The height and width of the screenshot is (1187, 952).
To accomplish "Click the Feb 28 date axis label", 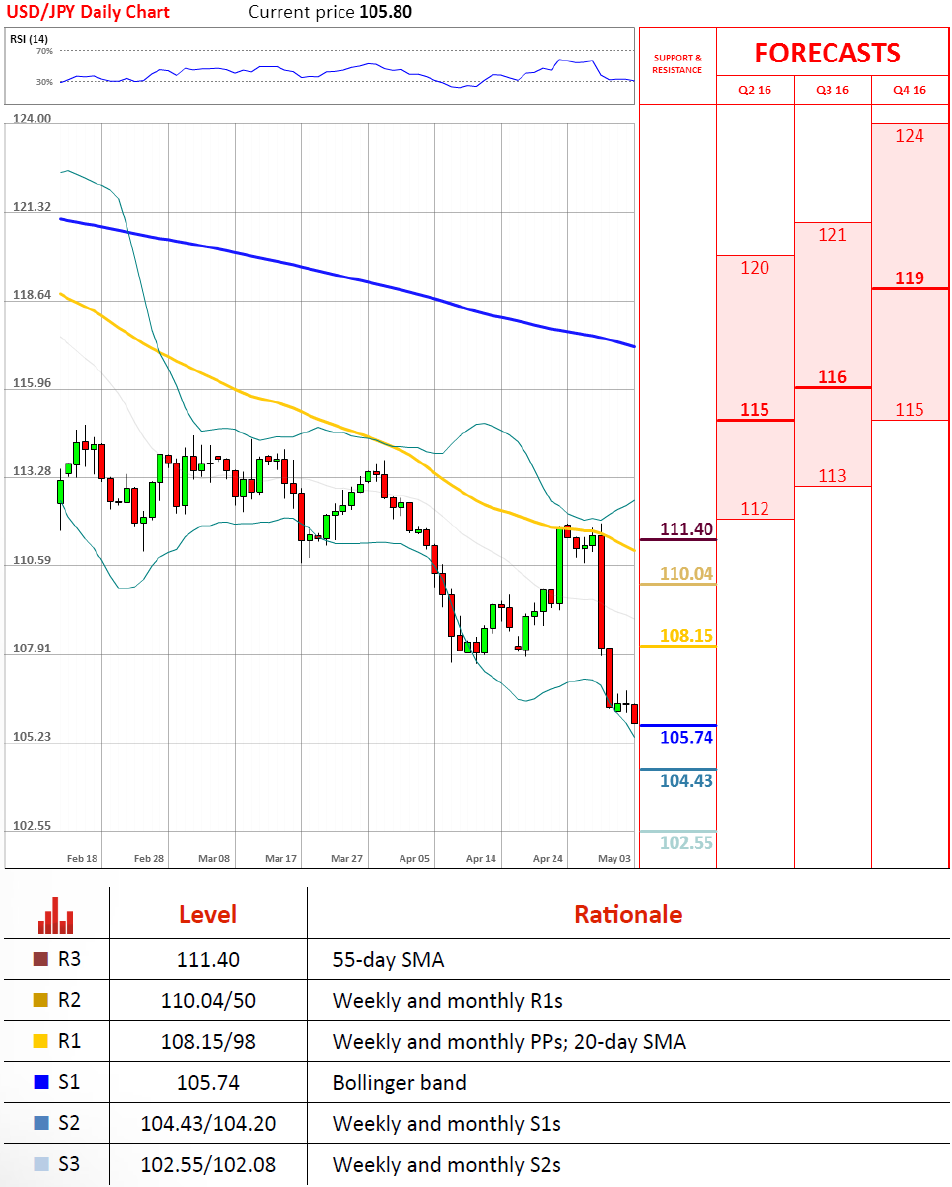I will pyautogui.click(x=148, y=858).
